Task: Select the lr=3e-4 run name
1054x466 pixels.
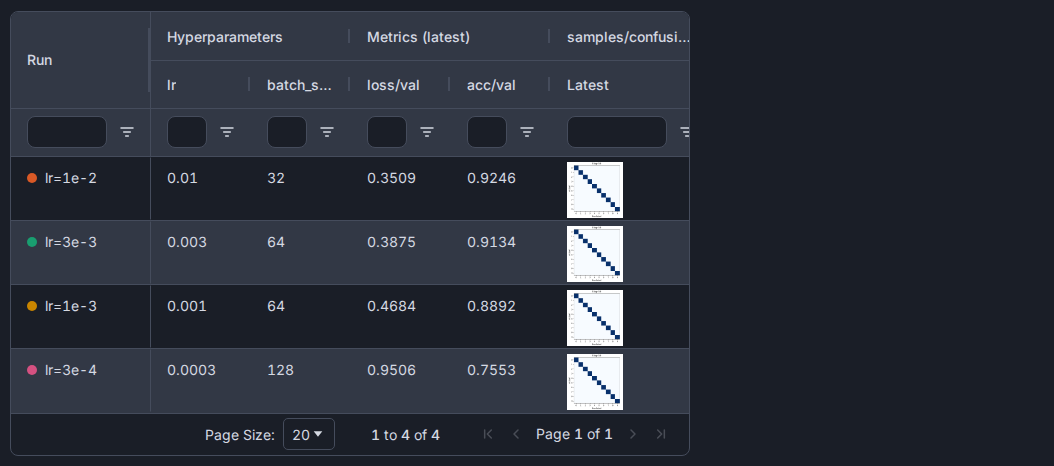Action: coord(71,370)
